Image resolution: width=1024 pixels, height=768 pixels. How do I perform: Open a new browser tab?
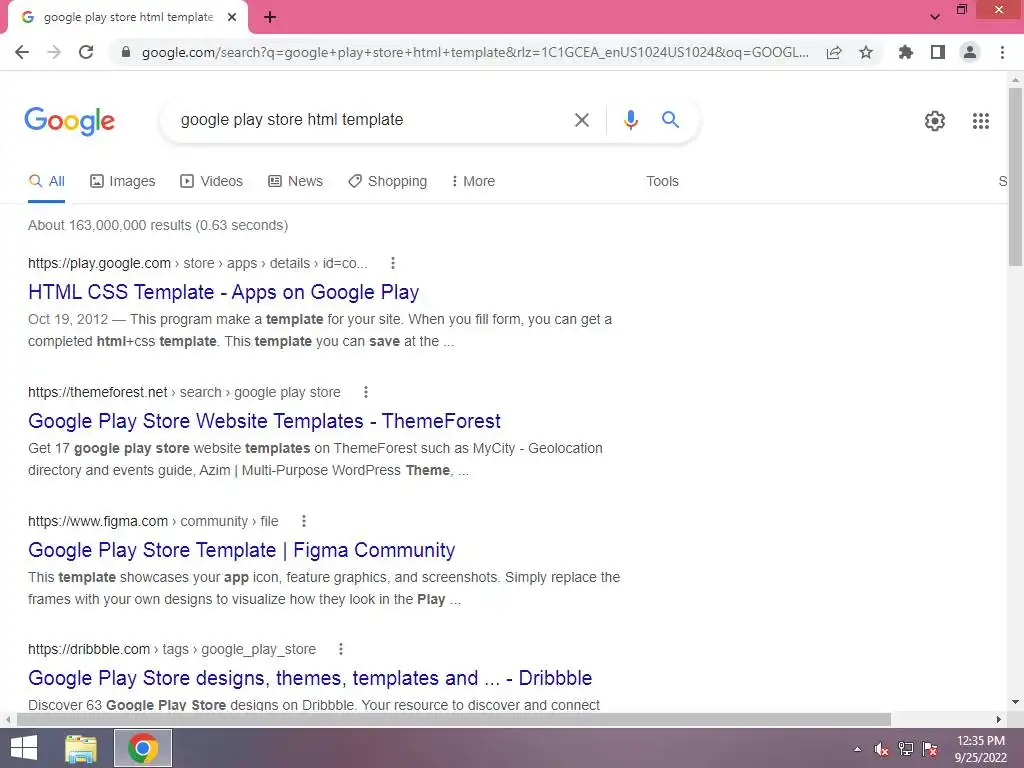tap(270, 18)
